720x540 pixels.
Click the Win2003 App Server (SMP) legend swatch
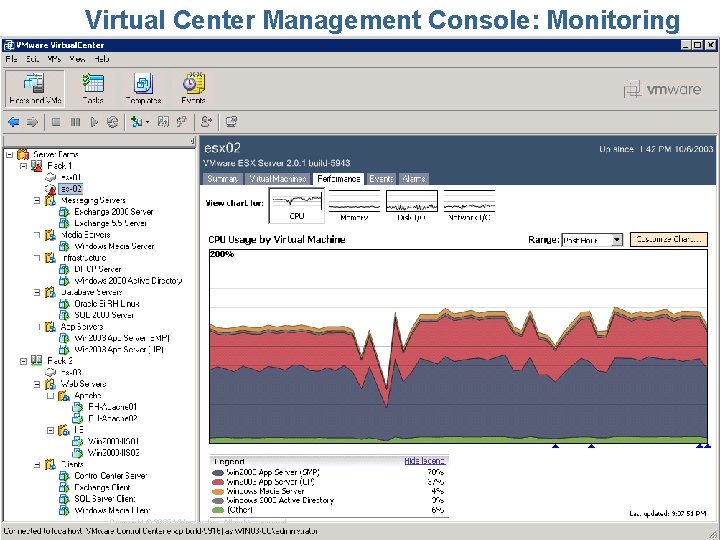click(x=218, y=472)
